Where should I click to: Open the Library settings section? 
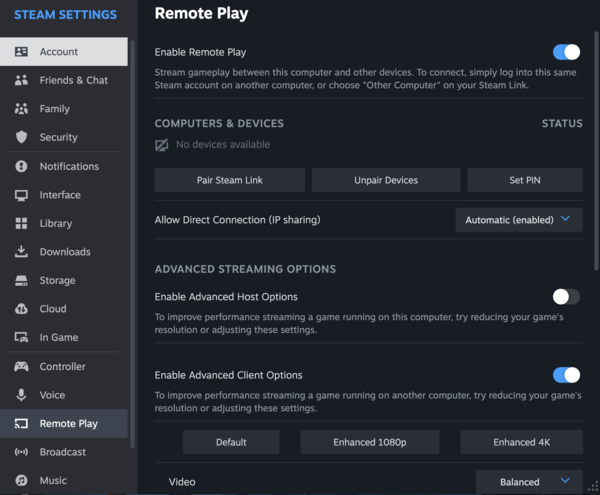click(56, 224)
